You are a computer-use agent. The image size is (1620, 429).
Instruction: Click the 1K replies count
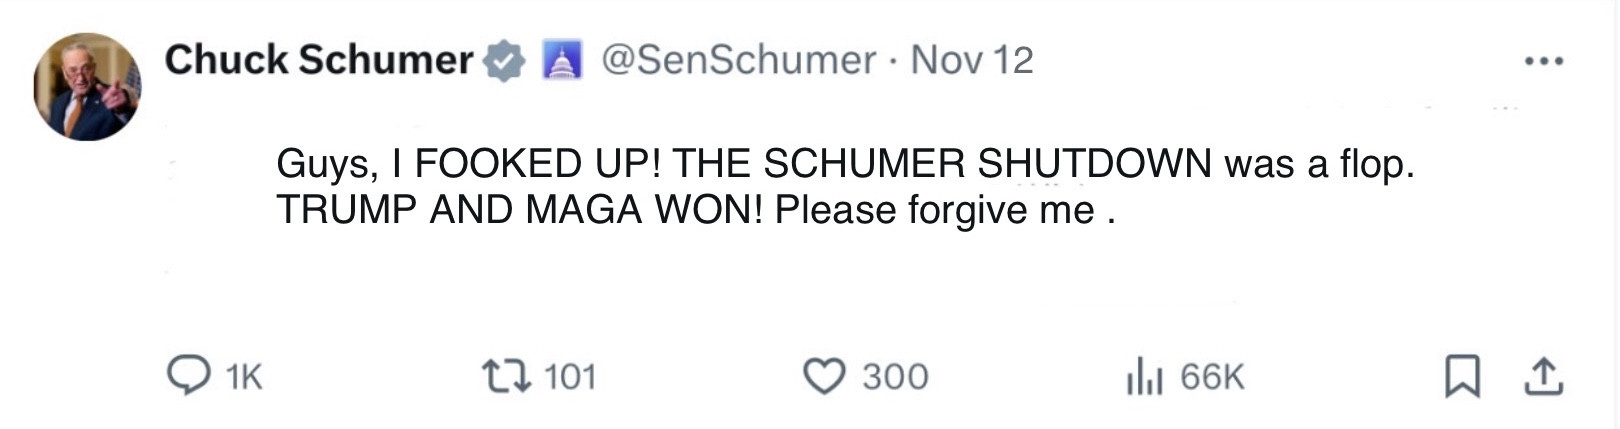(x=243, y=377)
